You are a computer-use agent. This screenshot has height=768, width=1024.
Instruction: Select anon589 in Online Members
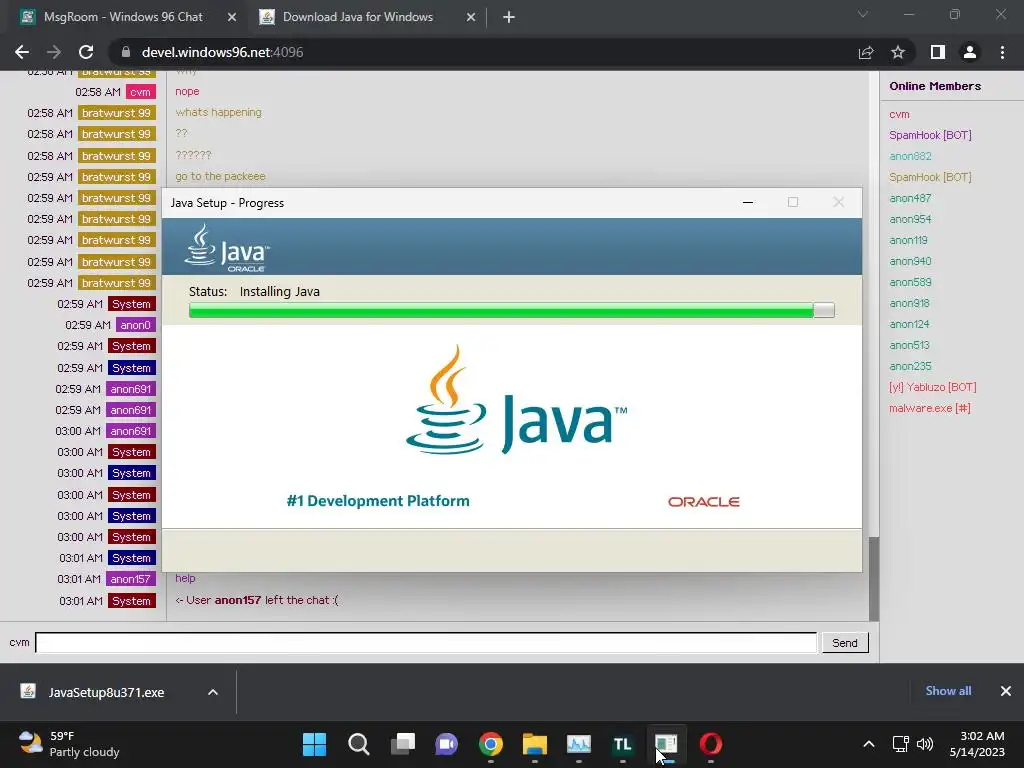910,282
